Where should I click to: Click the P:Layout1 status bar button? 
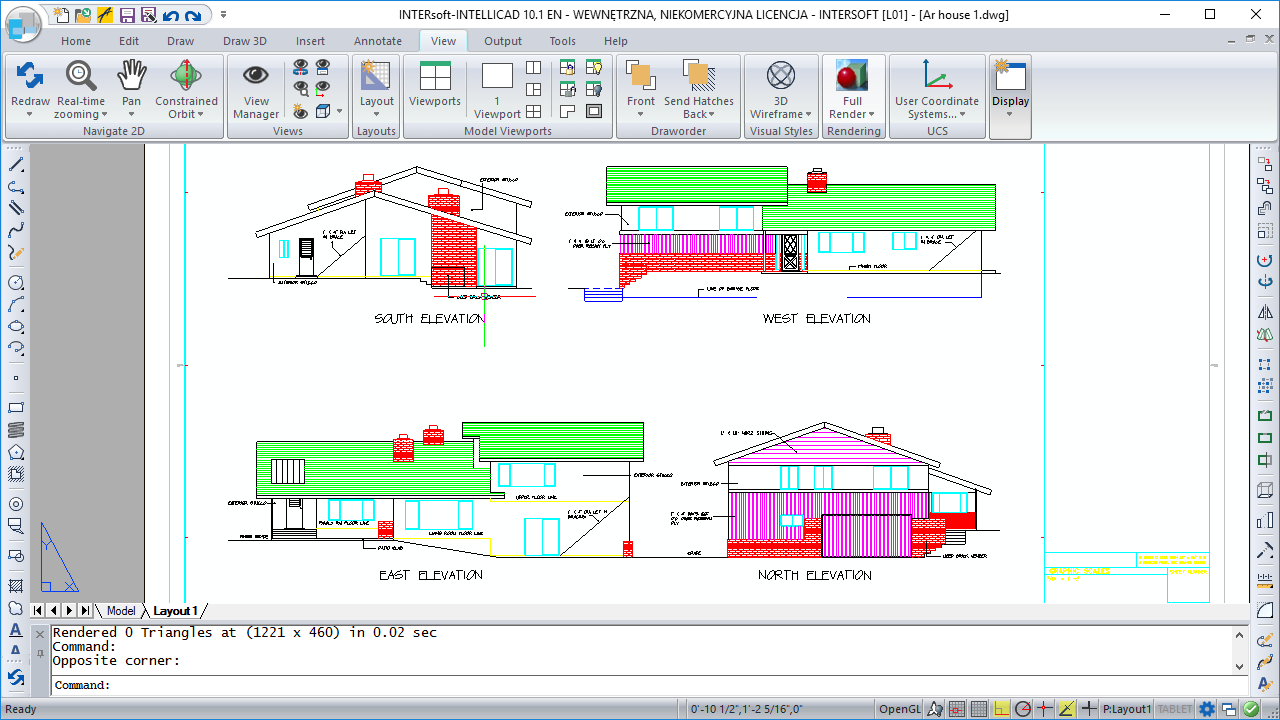1126,709
